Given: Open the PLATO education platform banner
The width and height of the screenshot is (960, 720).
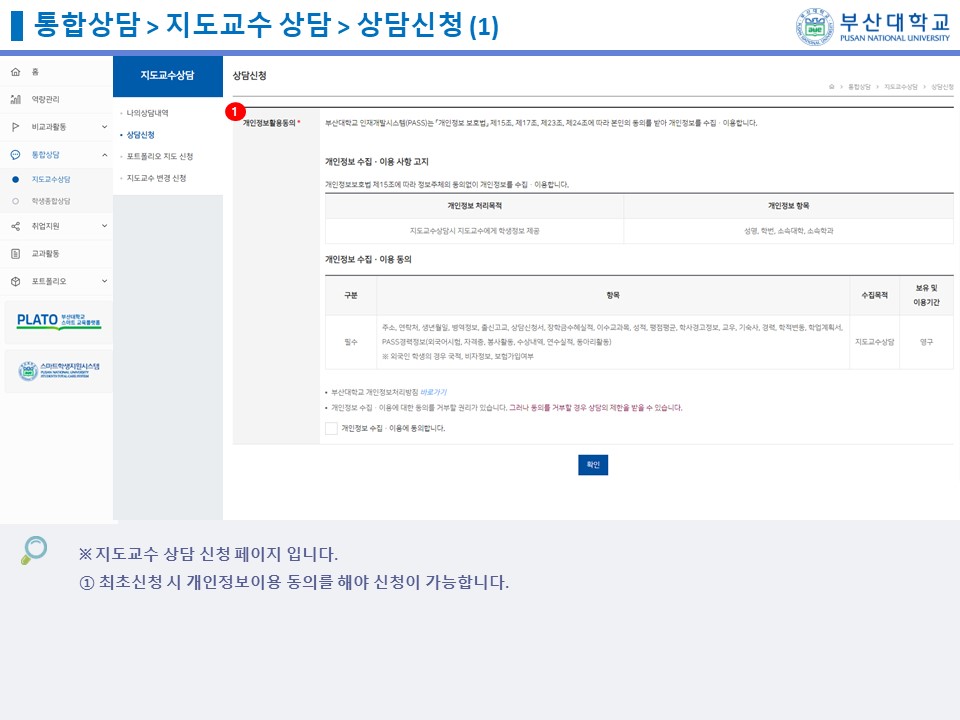Looking at the screenshot, I should pos(58,322).
